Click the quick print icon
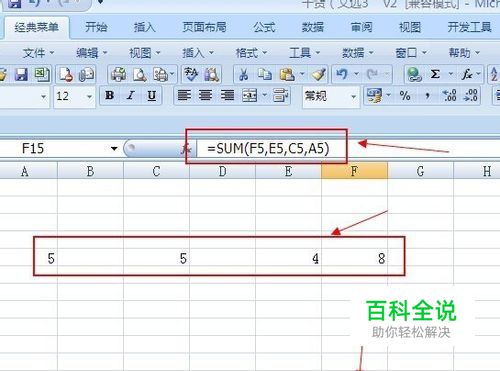This screenshot has width=500, height=371. point(118,74)
